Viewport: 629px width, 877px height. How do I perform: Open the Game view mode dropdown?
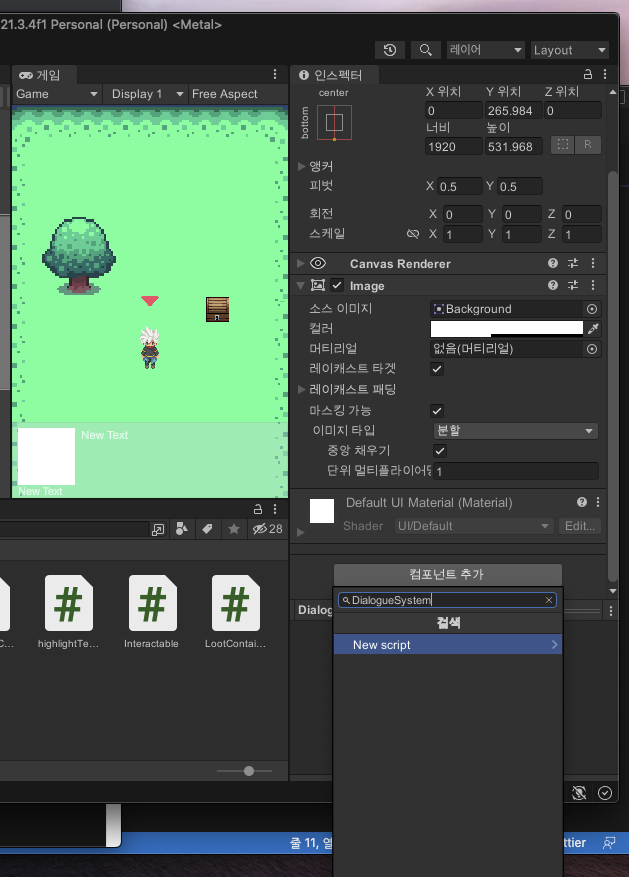pyautogui.click(x=56, y=94)
